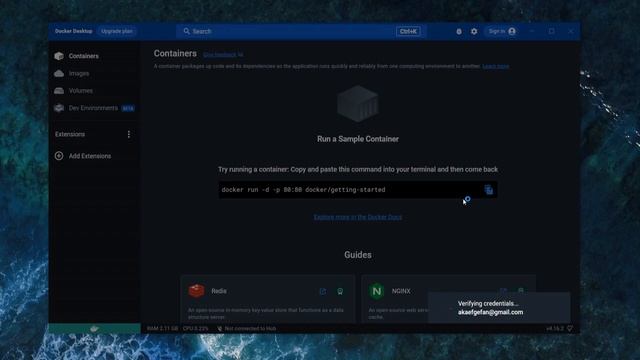Click the feedback icon beside version
The image size is (640, 360).
[570, 329]
